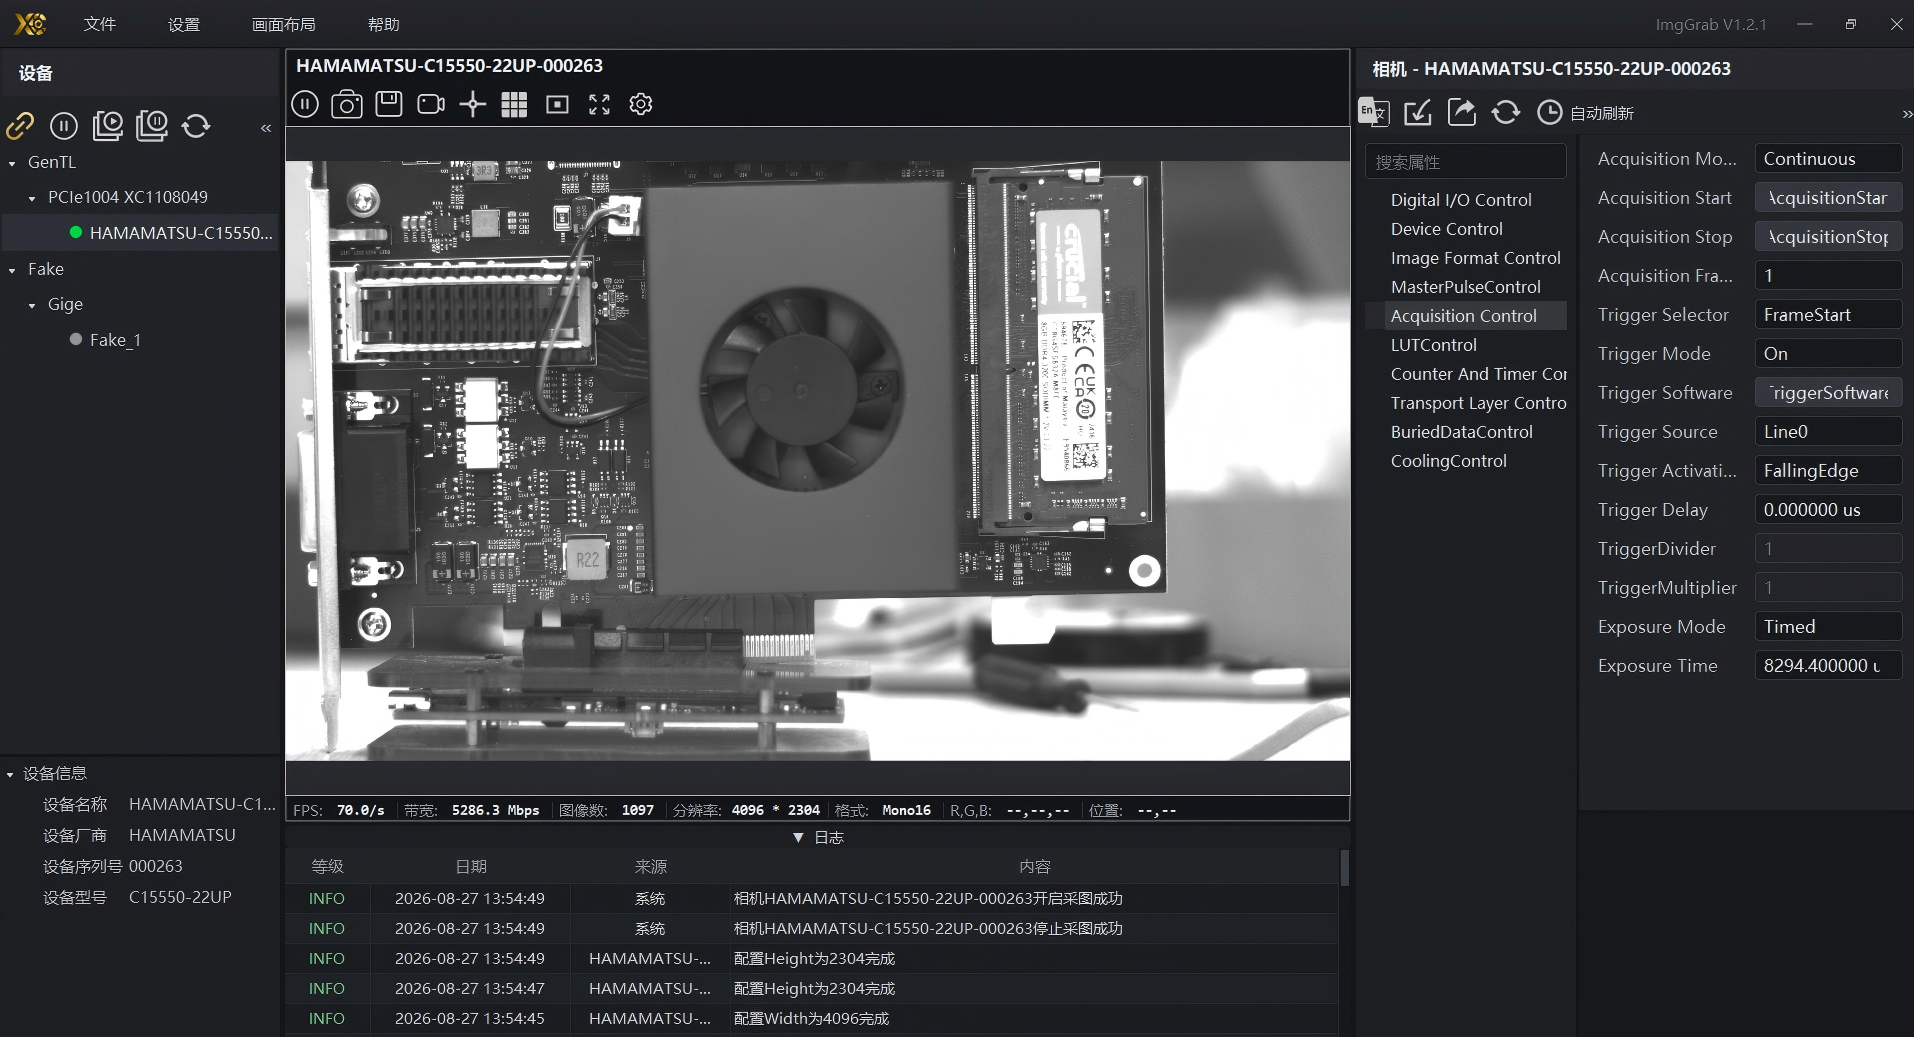
Task: Pause acquisition in the device panel toolbar
Action: (64, 125)
